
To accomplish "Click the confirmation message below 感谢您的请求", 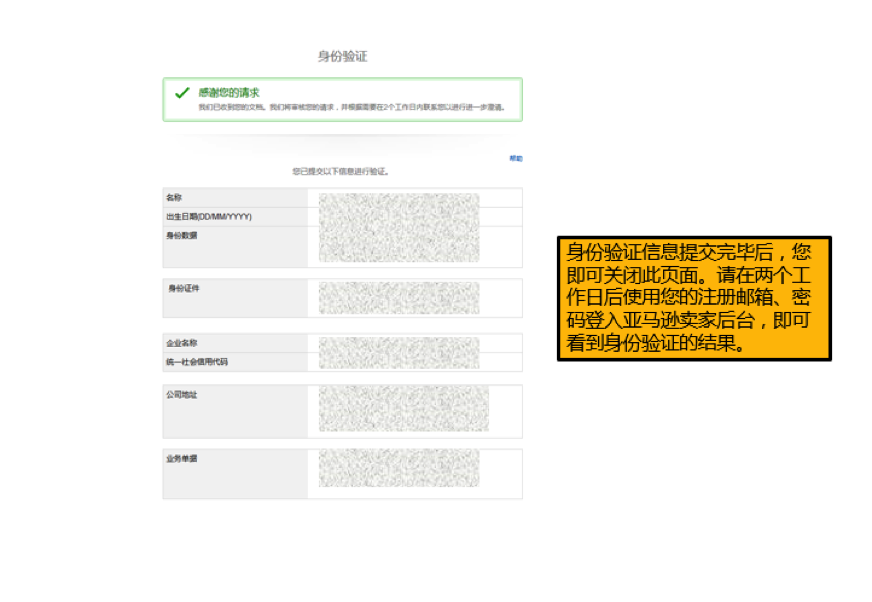I will click(350, 106).
